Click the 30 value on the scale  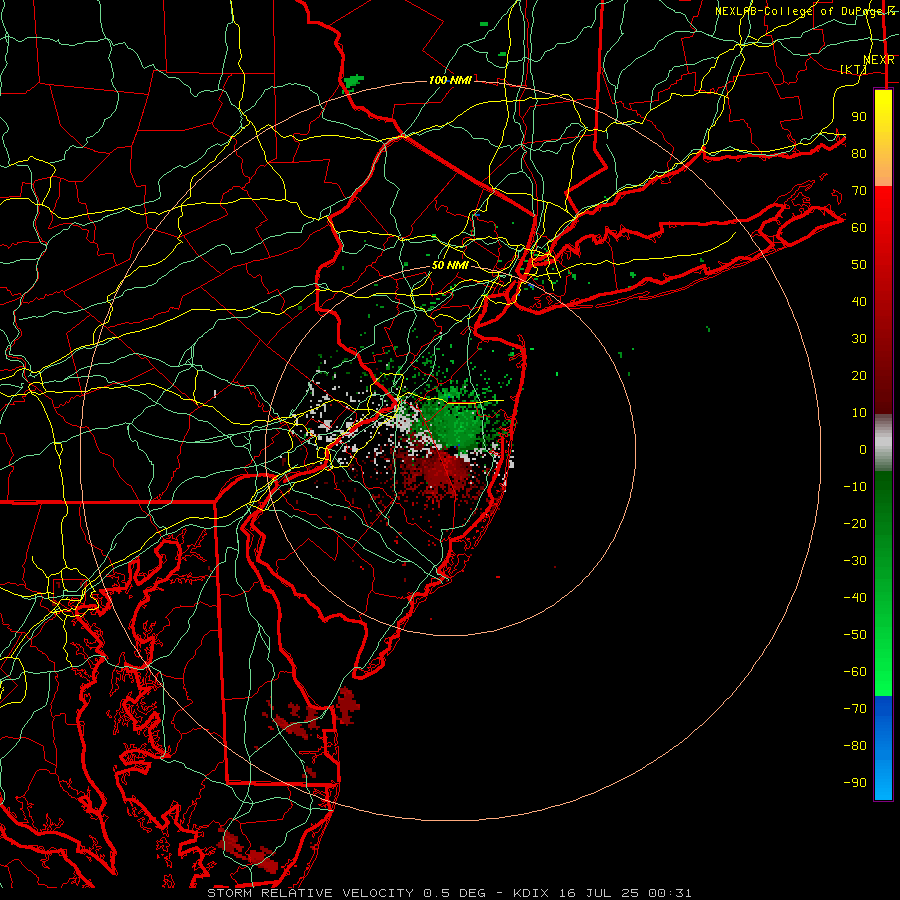[859, 339]
